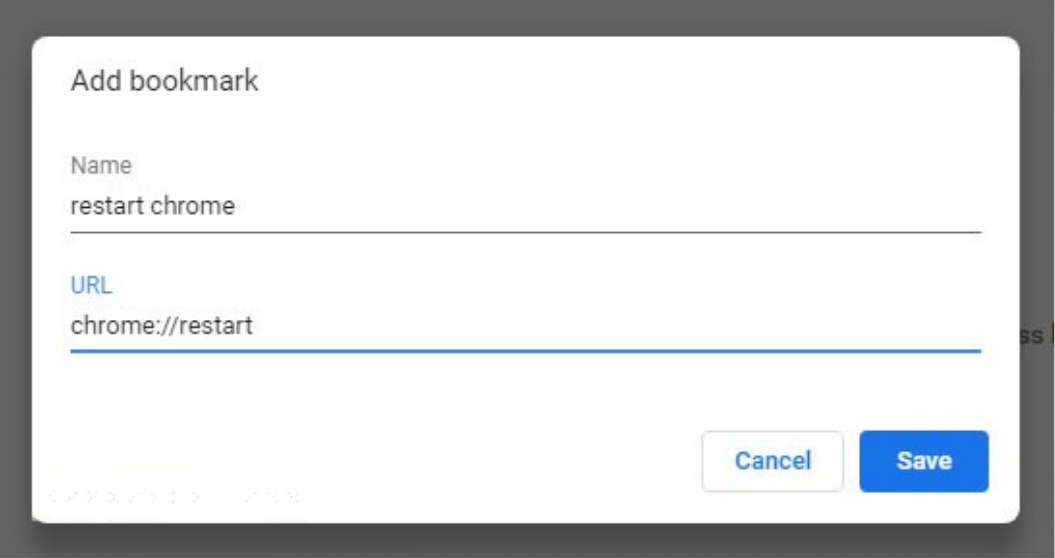
Task: Click the gray underline beneath Name field
Action: click(525, 231)
